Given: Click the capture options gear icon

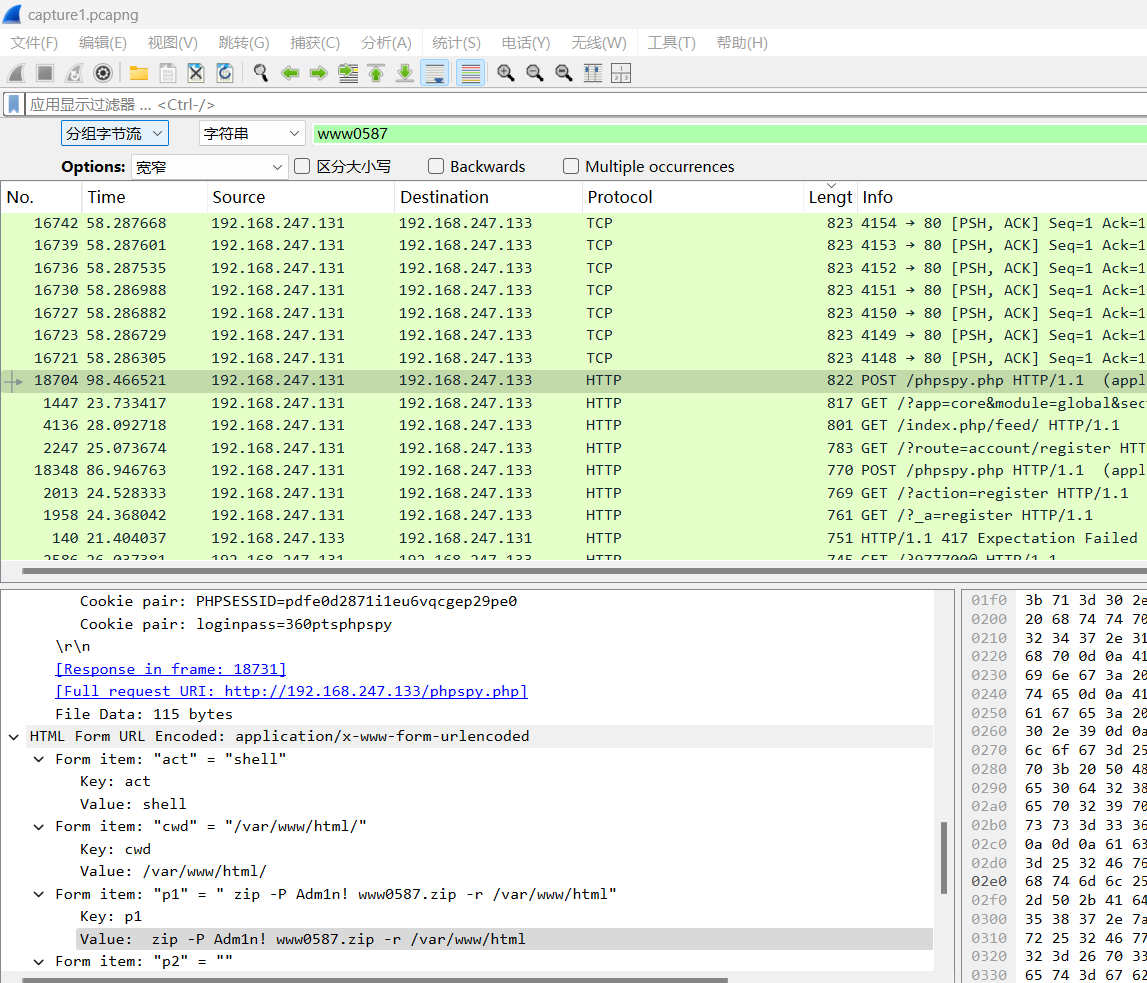Looking at the screenshot, I should tap(102, 73).
